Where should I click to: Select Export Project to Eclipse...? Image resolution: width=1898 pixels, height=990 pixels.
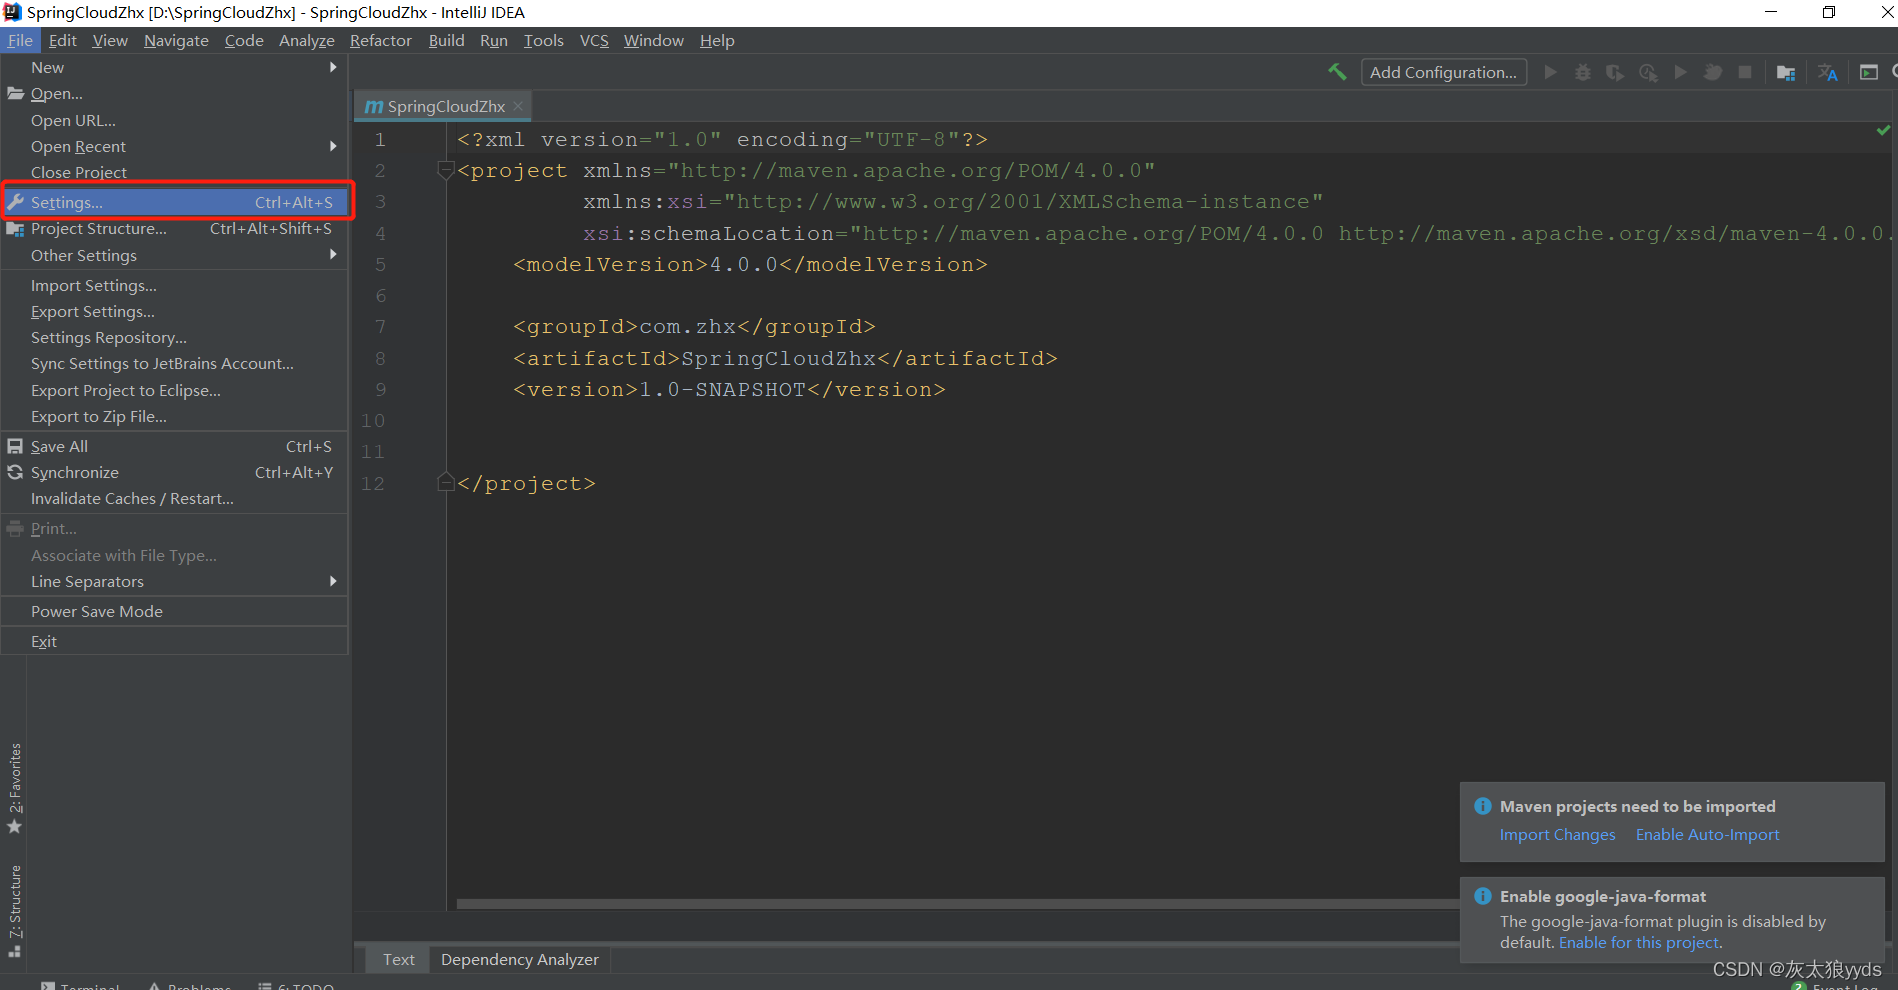click(x=175, y=390)
